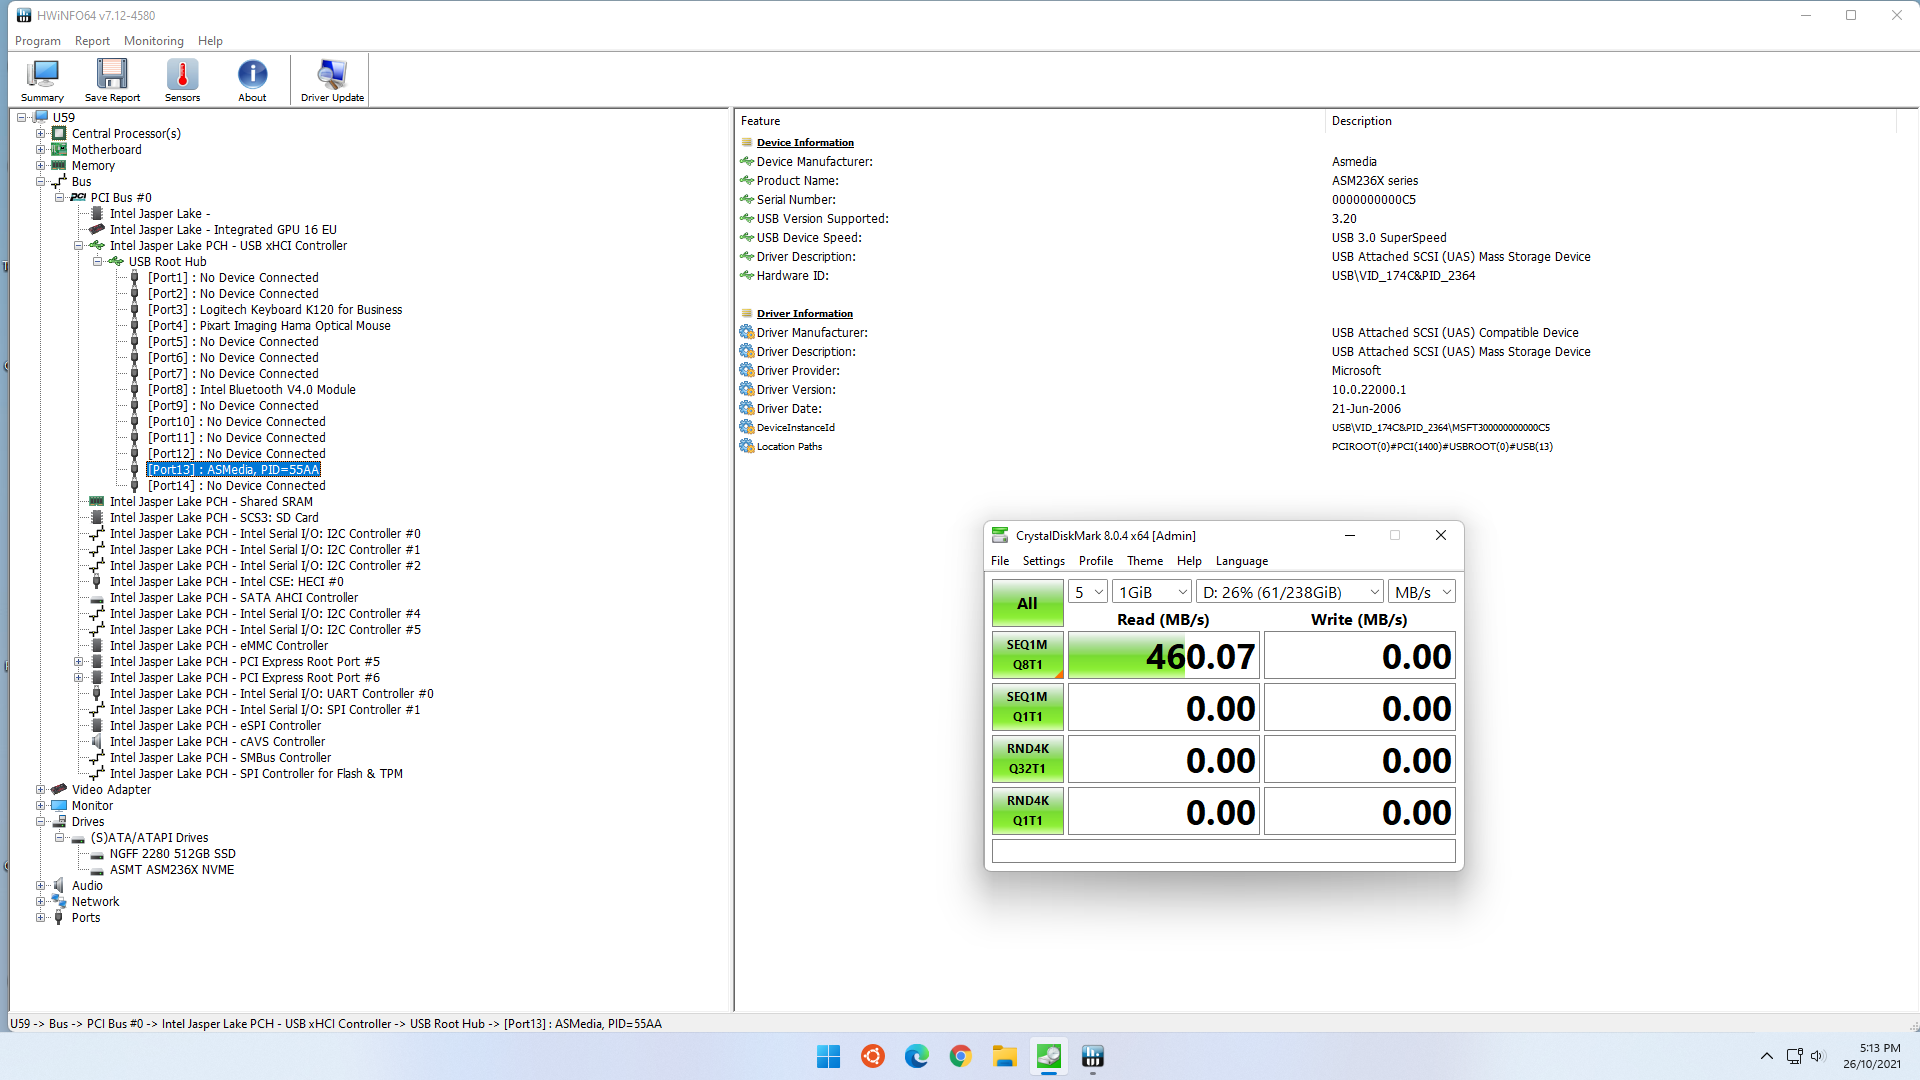
Task: Collapse the Drives tree node
Action: click(x=41, y=821)
